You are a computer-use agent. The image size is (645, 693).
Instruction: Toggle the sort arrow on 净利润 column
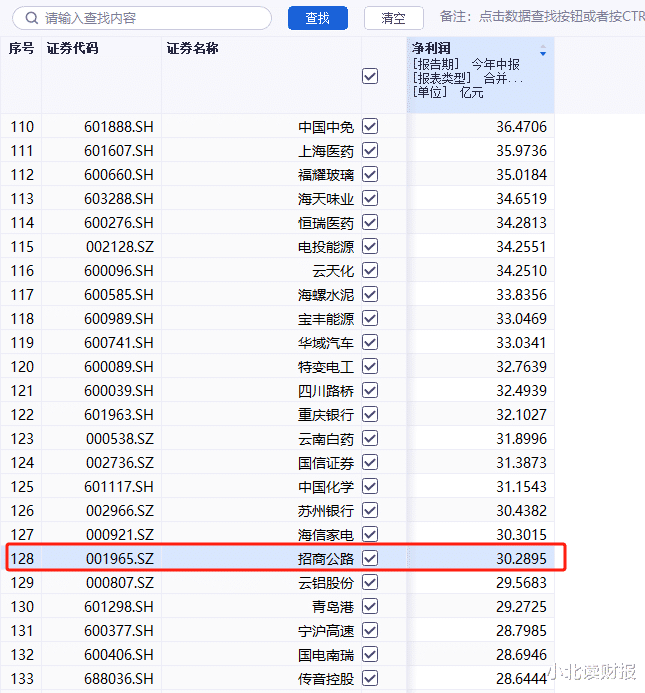tap(543, 50)
